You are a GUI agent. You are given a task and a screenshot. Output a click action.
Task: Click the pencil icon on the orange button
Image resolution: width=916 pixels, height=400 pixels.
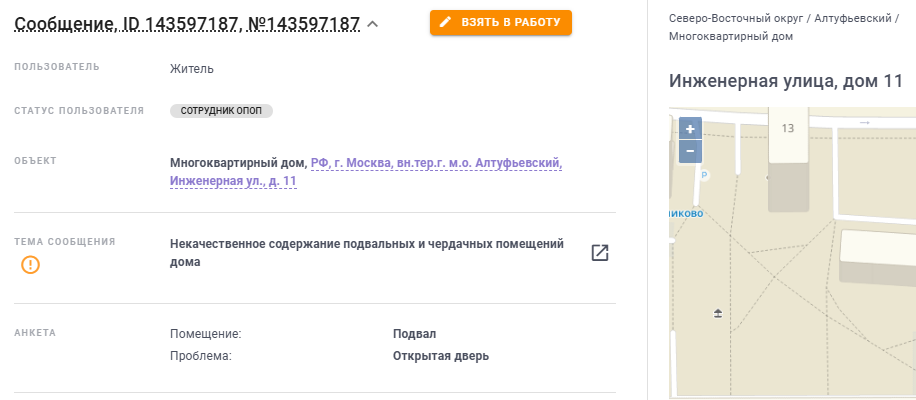click(446, 22)
